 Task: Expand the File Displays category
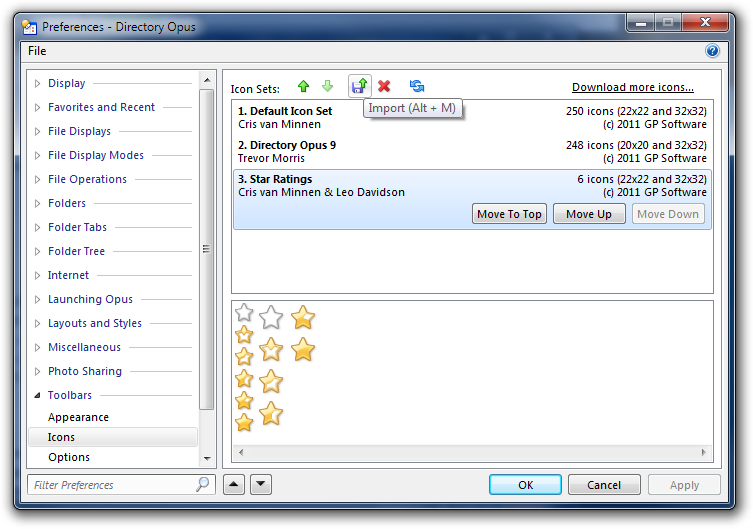tap(37, 132)
